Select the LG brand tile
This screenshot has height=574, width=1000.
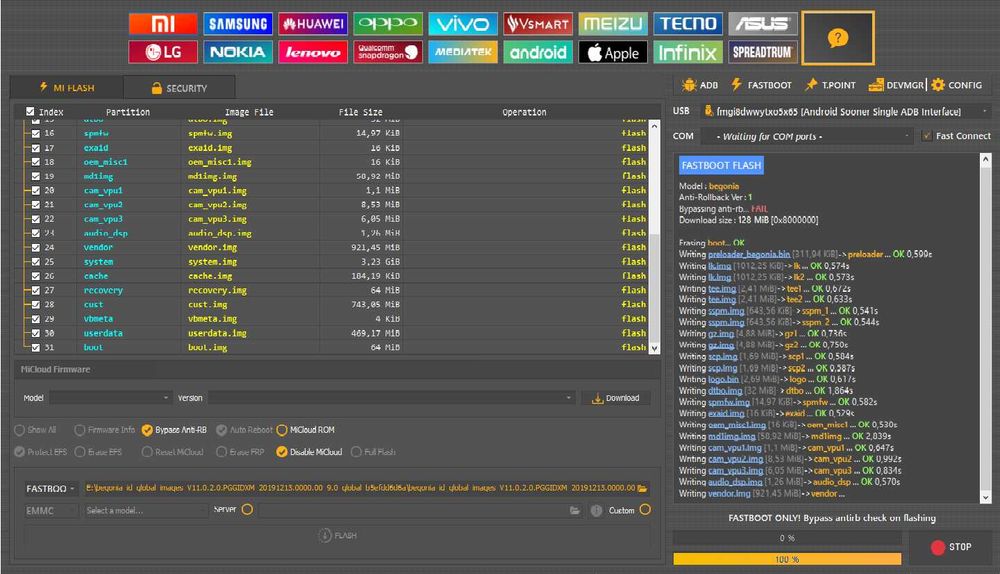(x=163, y=52)
